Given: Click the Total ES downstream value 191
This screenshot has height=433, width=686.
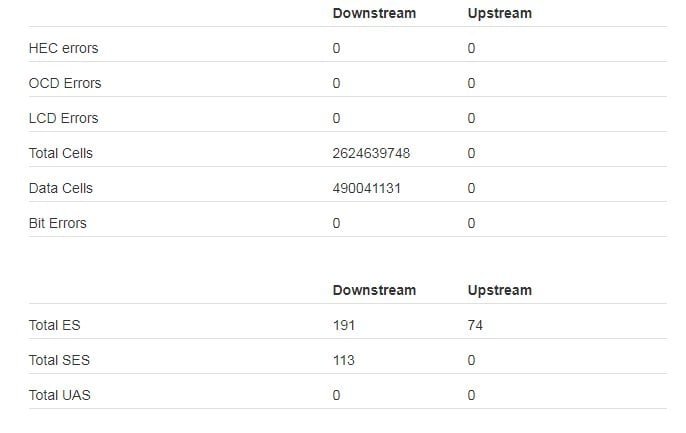Looking at the screenshot, I should (x=344, y=325).
